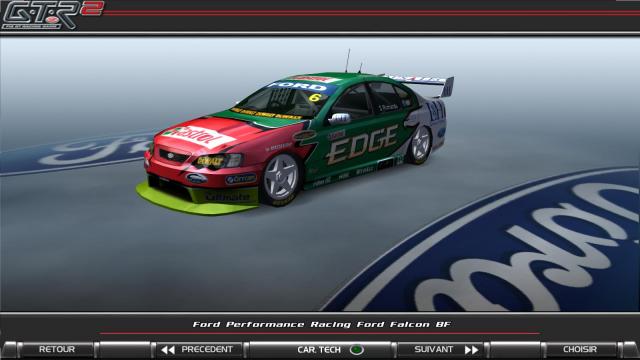The image size is (640, 360).
Task: Click the double-right arrow icon beside SUIVANT
Action: pyautogui.click(x=471, y=350)
